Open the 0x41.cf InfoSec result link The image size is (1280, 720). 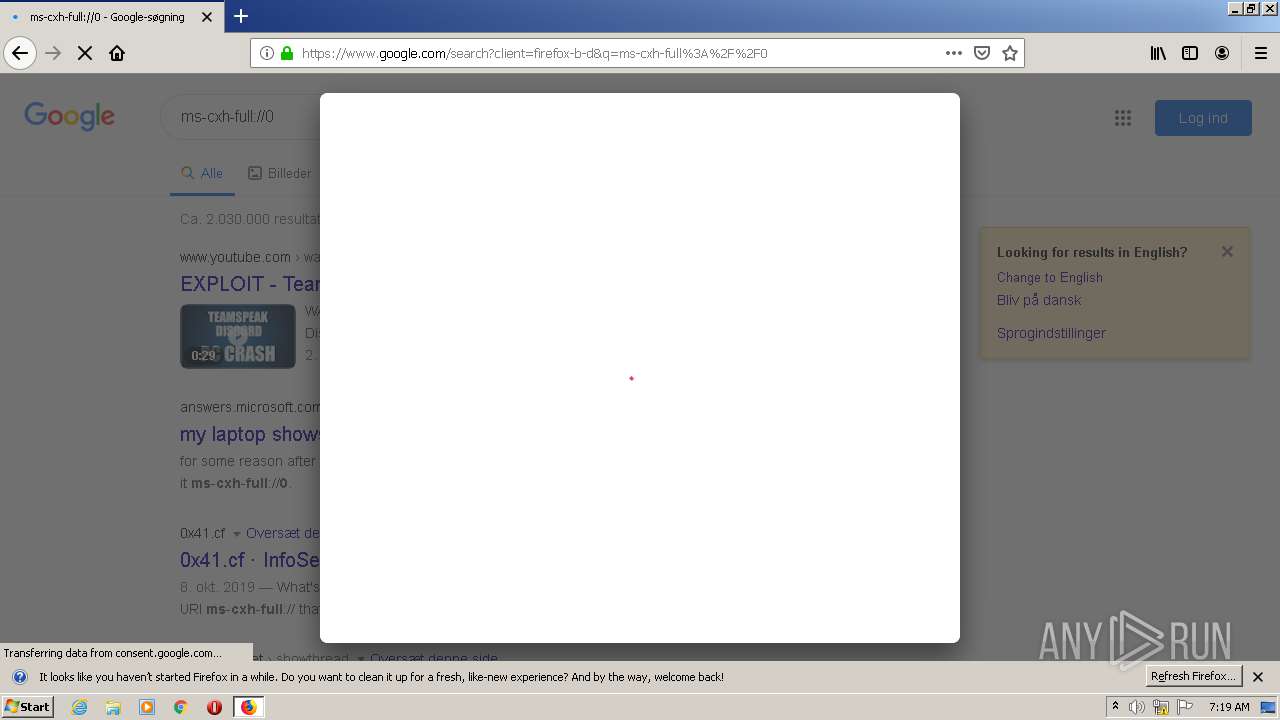coord(250,560)
